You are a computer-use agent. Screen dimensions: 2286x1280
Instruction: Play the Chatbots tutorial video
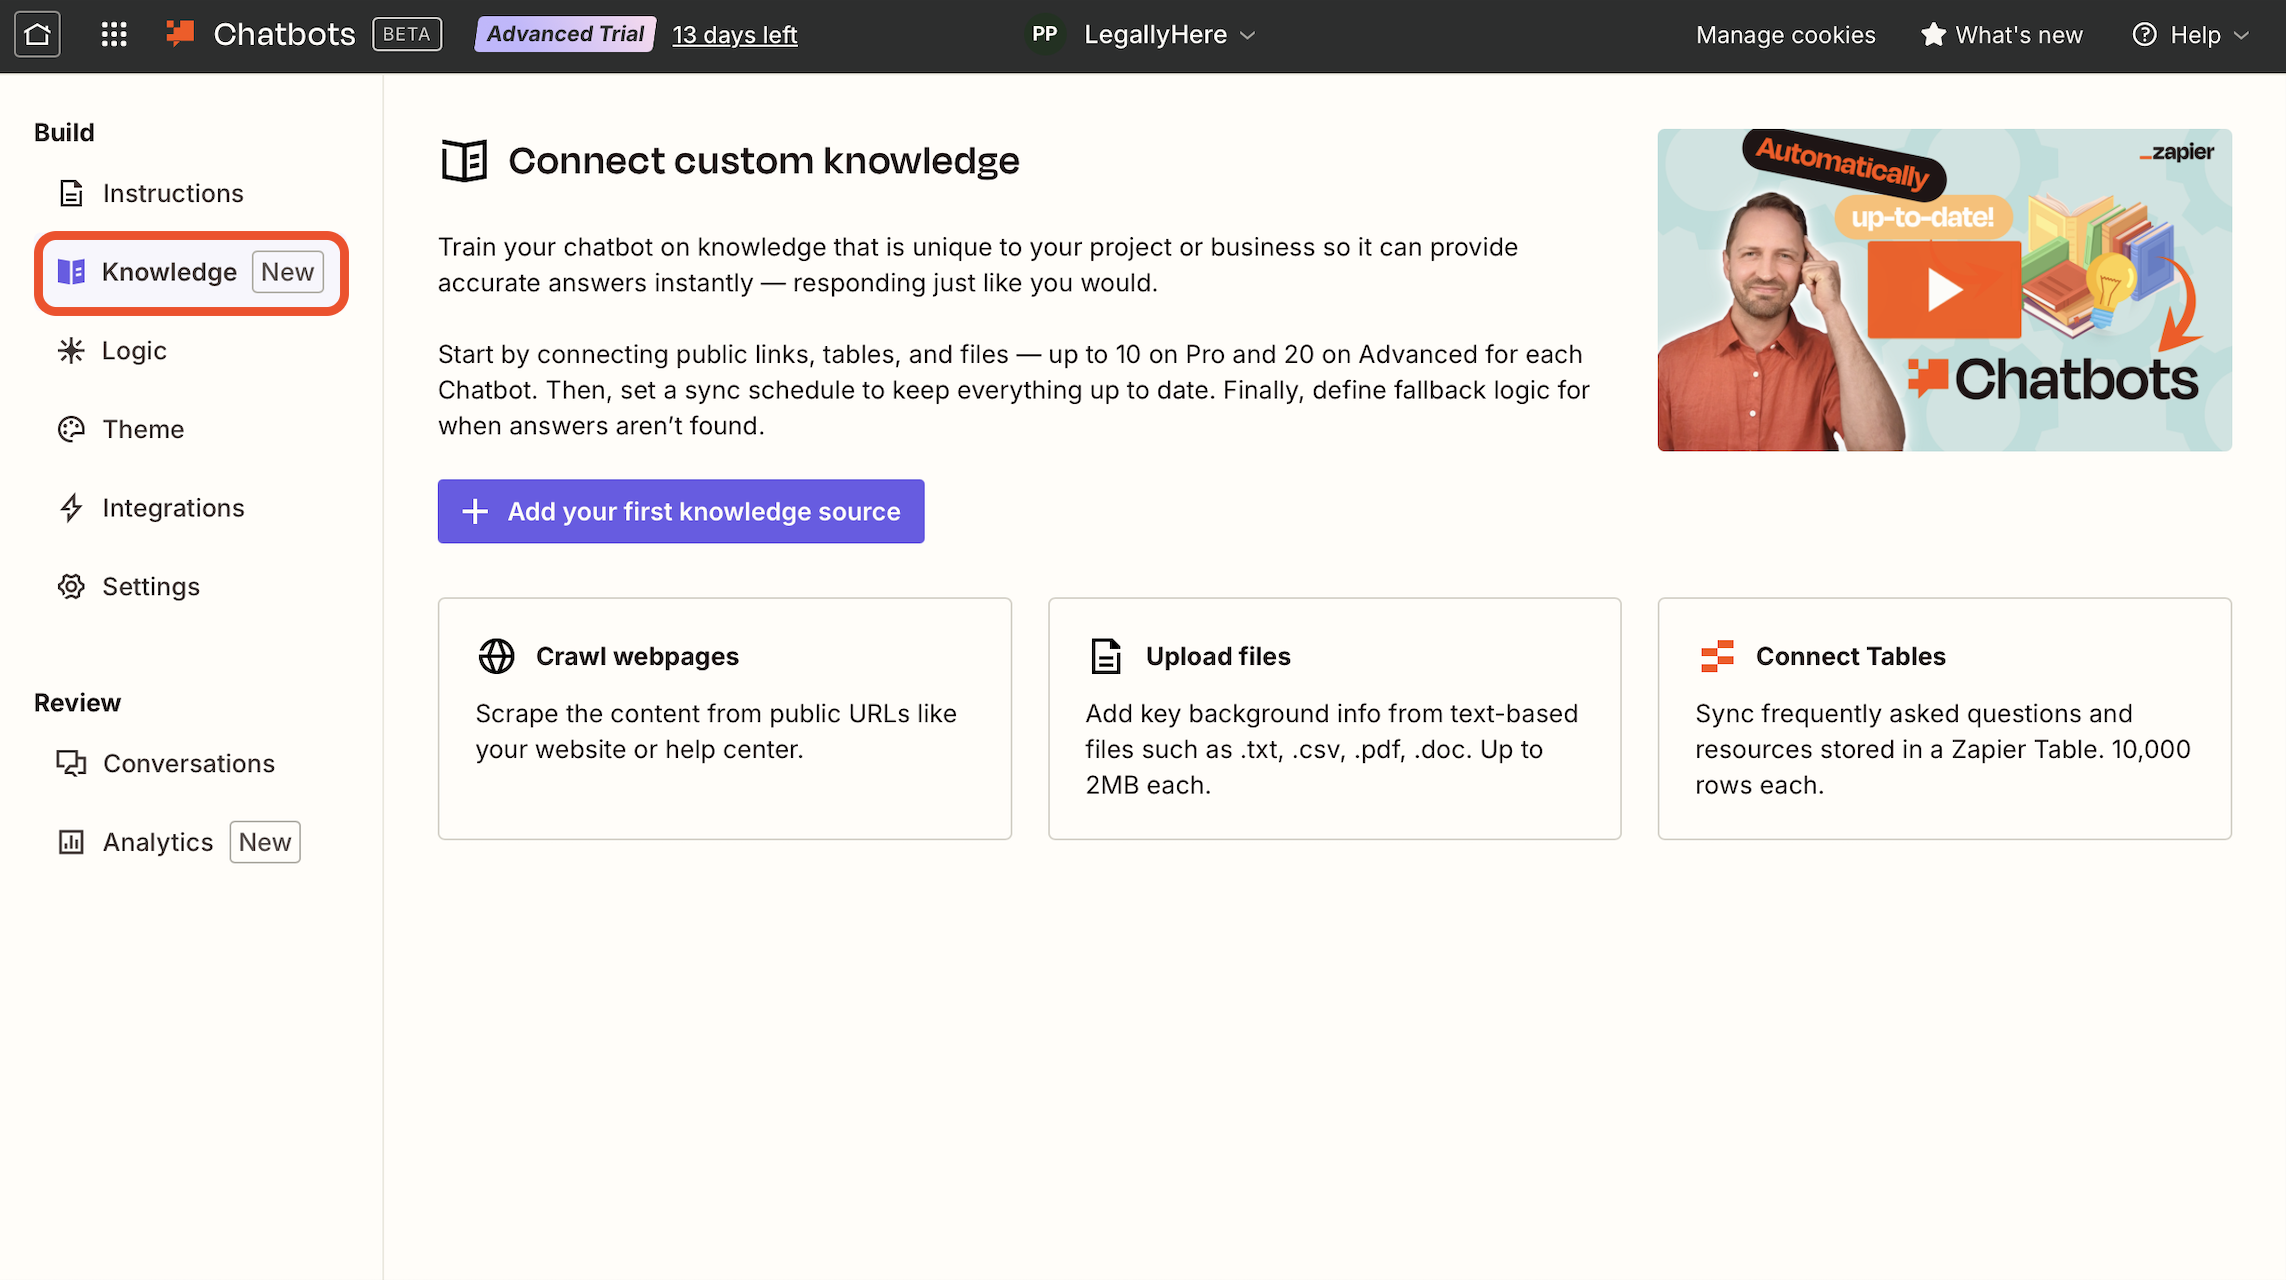1944,290
